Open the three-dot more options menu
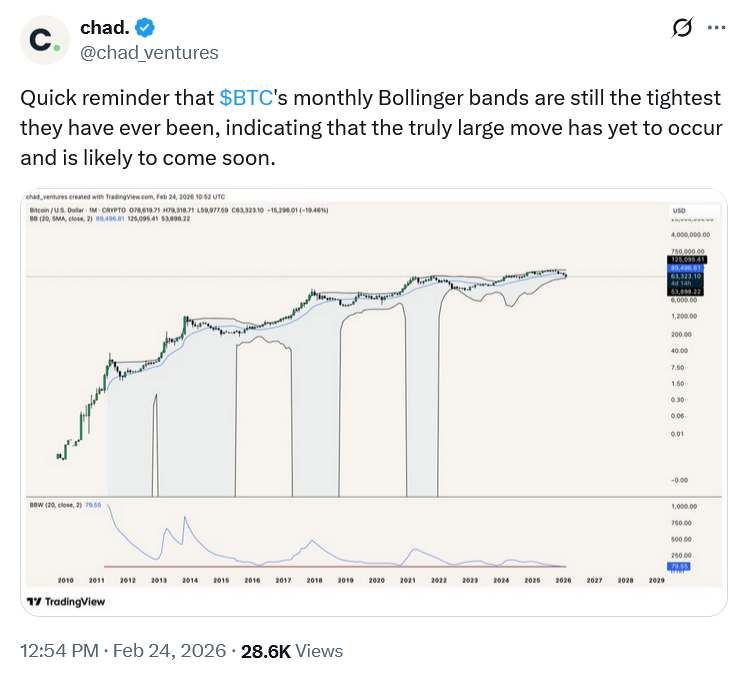The width and height of the screenshot is (747, 673). [716, 29]
